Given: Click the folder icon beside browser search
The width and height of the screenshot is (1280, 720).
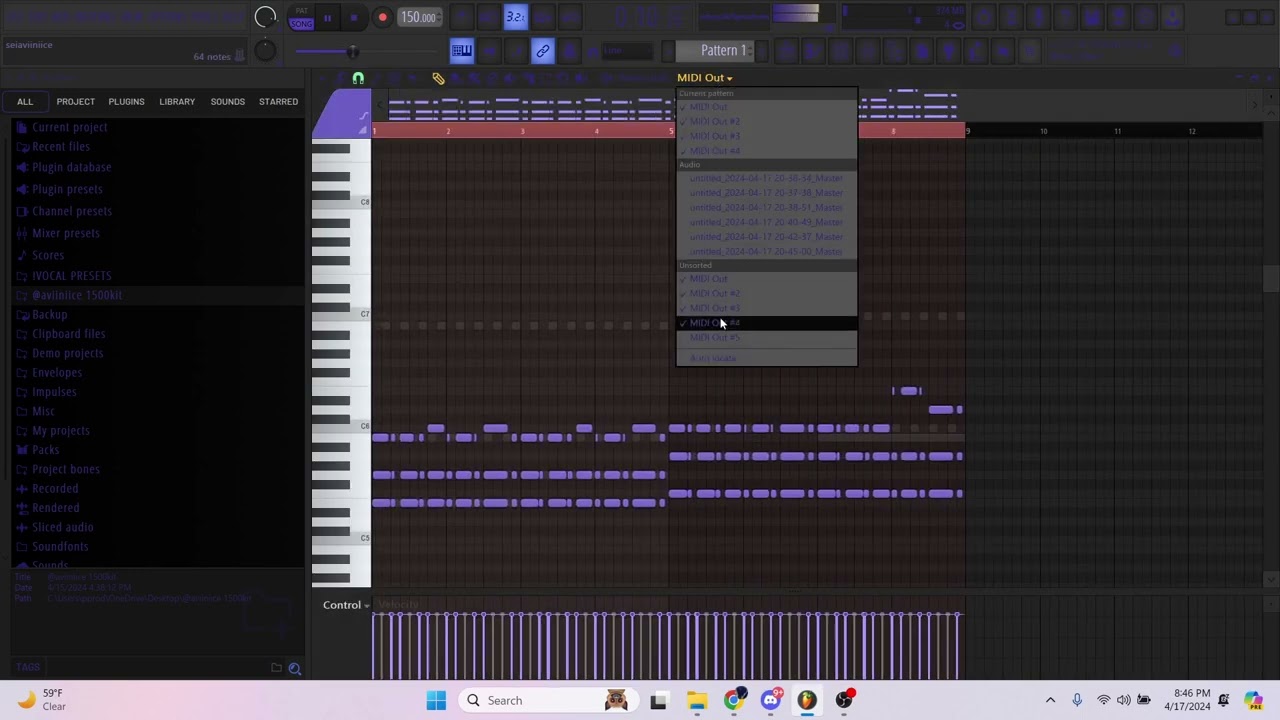Looking at the screenshot, I should coord(276,668).
